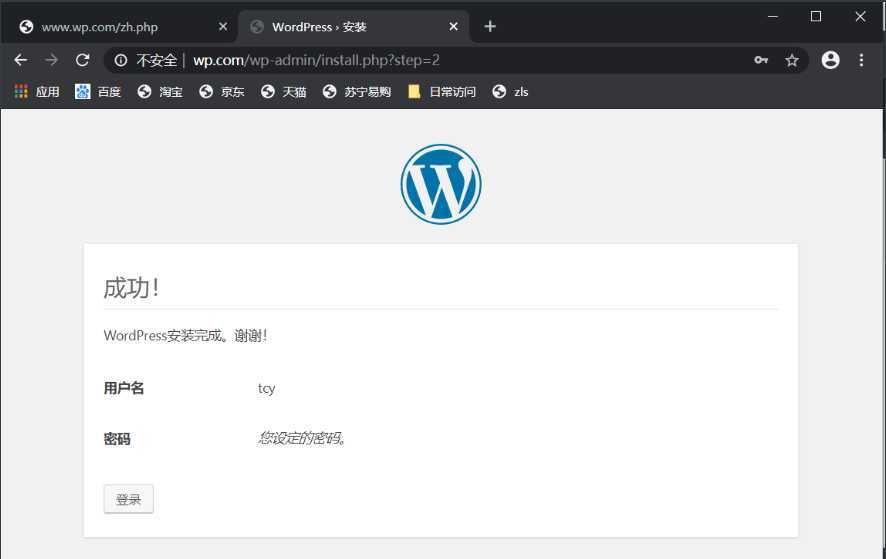886x559 pixels.
Task: Maximize the Chrome window
Action: (x=816, y=16)
